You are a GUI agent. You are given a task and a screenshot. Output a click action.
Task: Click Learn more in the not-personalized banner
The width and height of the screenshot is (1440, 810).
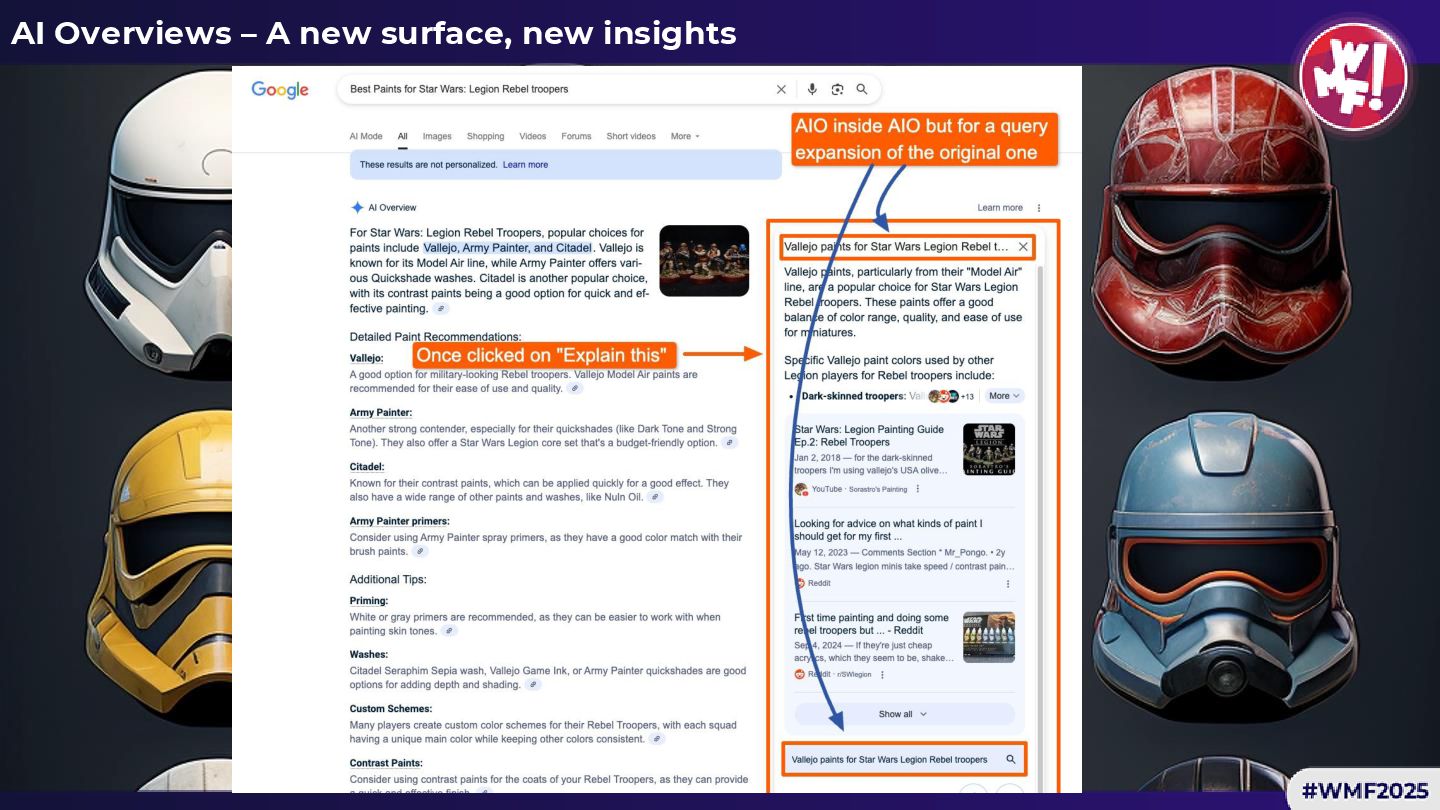click(x=525, y=165)
